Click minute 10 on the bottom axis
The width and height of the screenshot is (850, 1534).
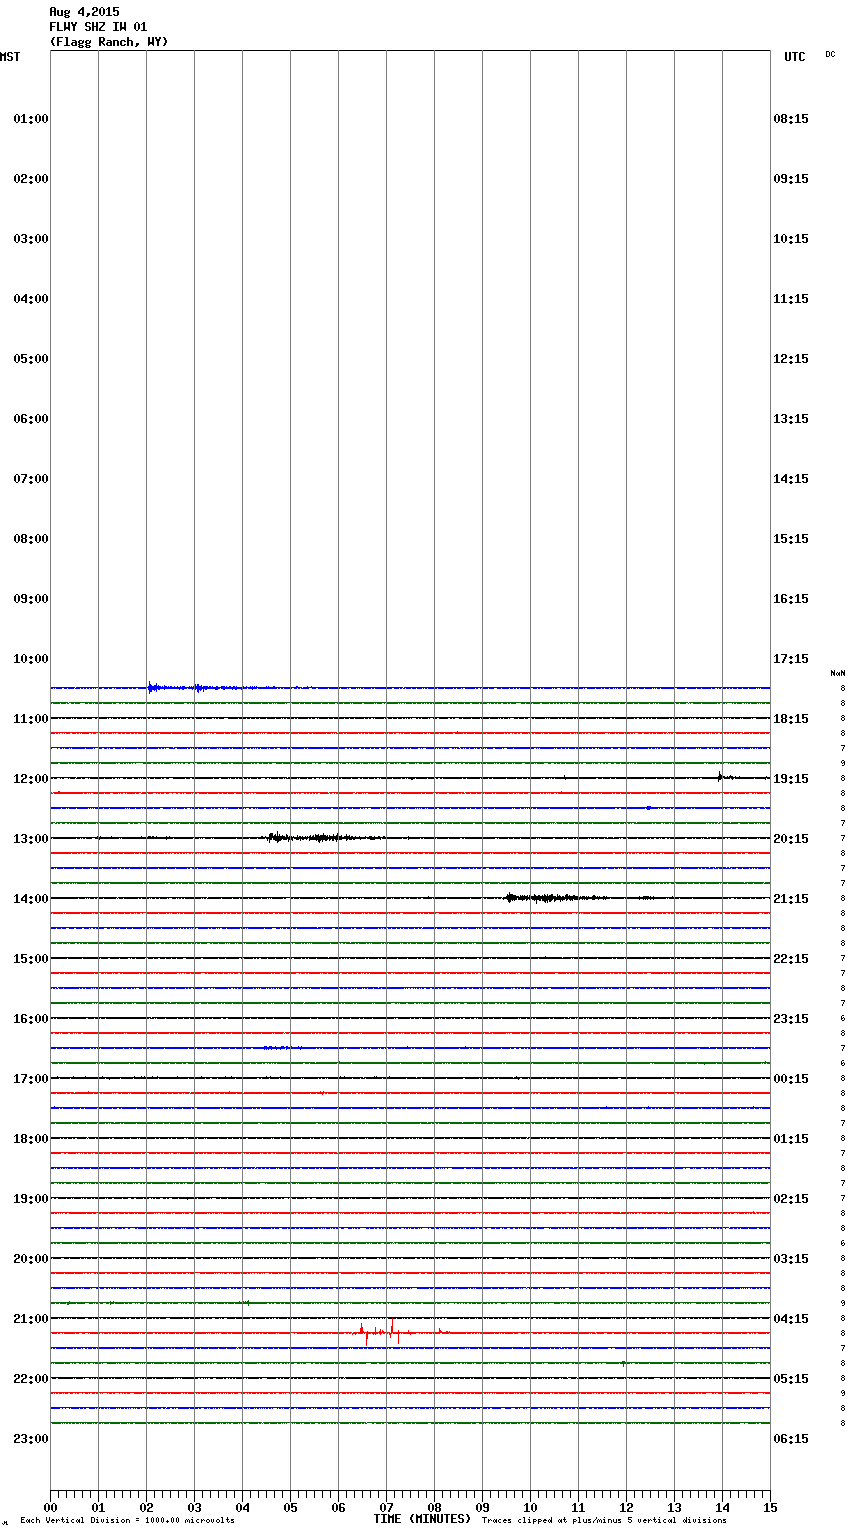point(530,1507)
